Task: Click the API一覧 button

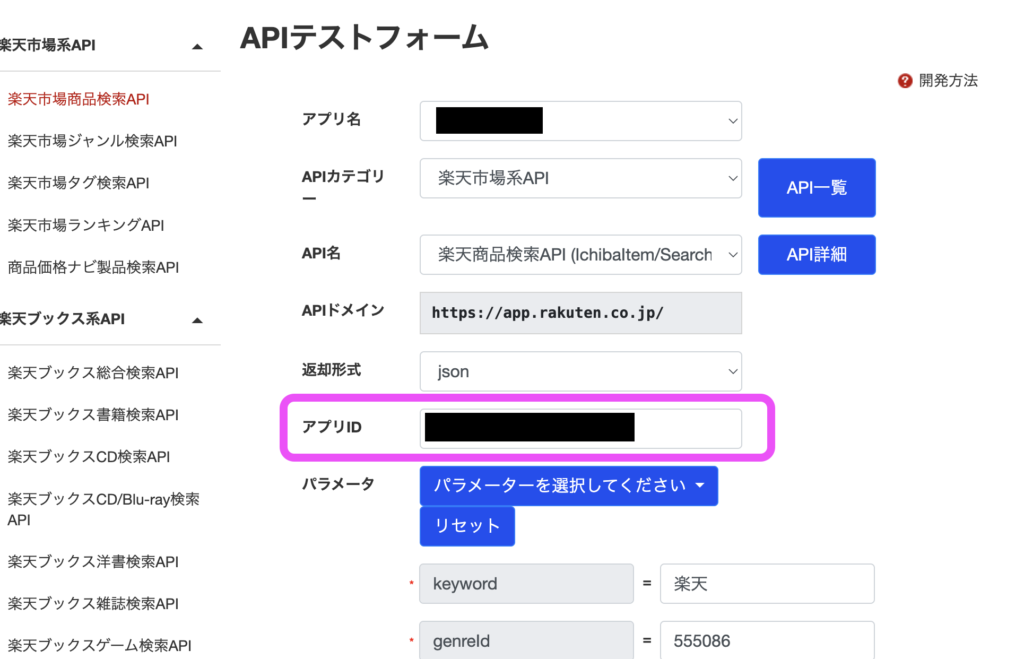Action: 816,187
